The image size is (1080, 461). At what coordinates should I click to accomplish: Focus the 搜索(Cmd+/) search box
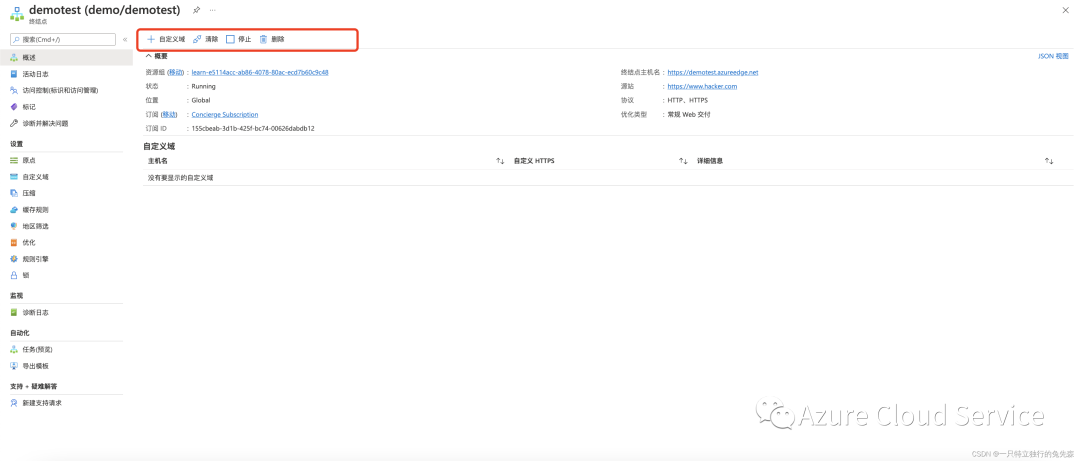(63, 40)
